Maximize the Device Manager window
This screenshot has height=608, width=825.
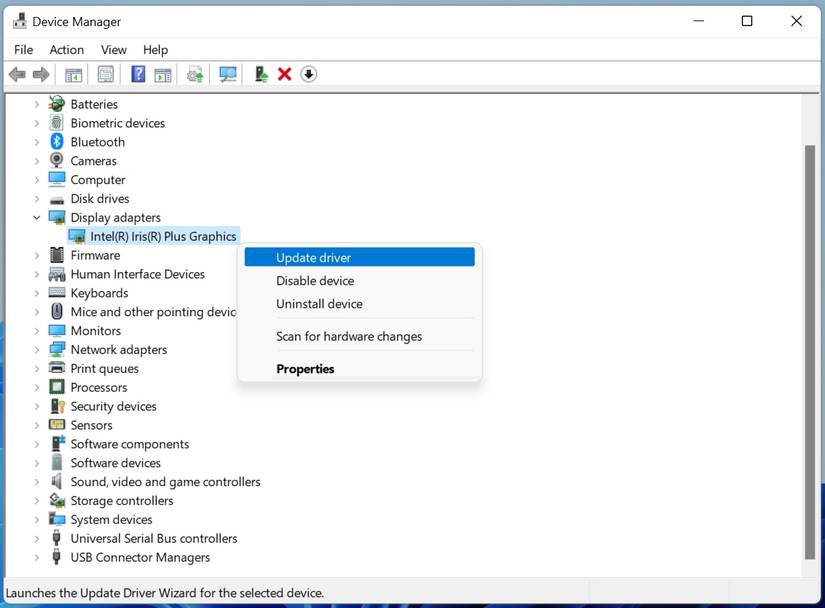tap(747, 21)
